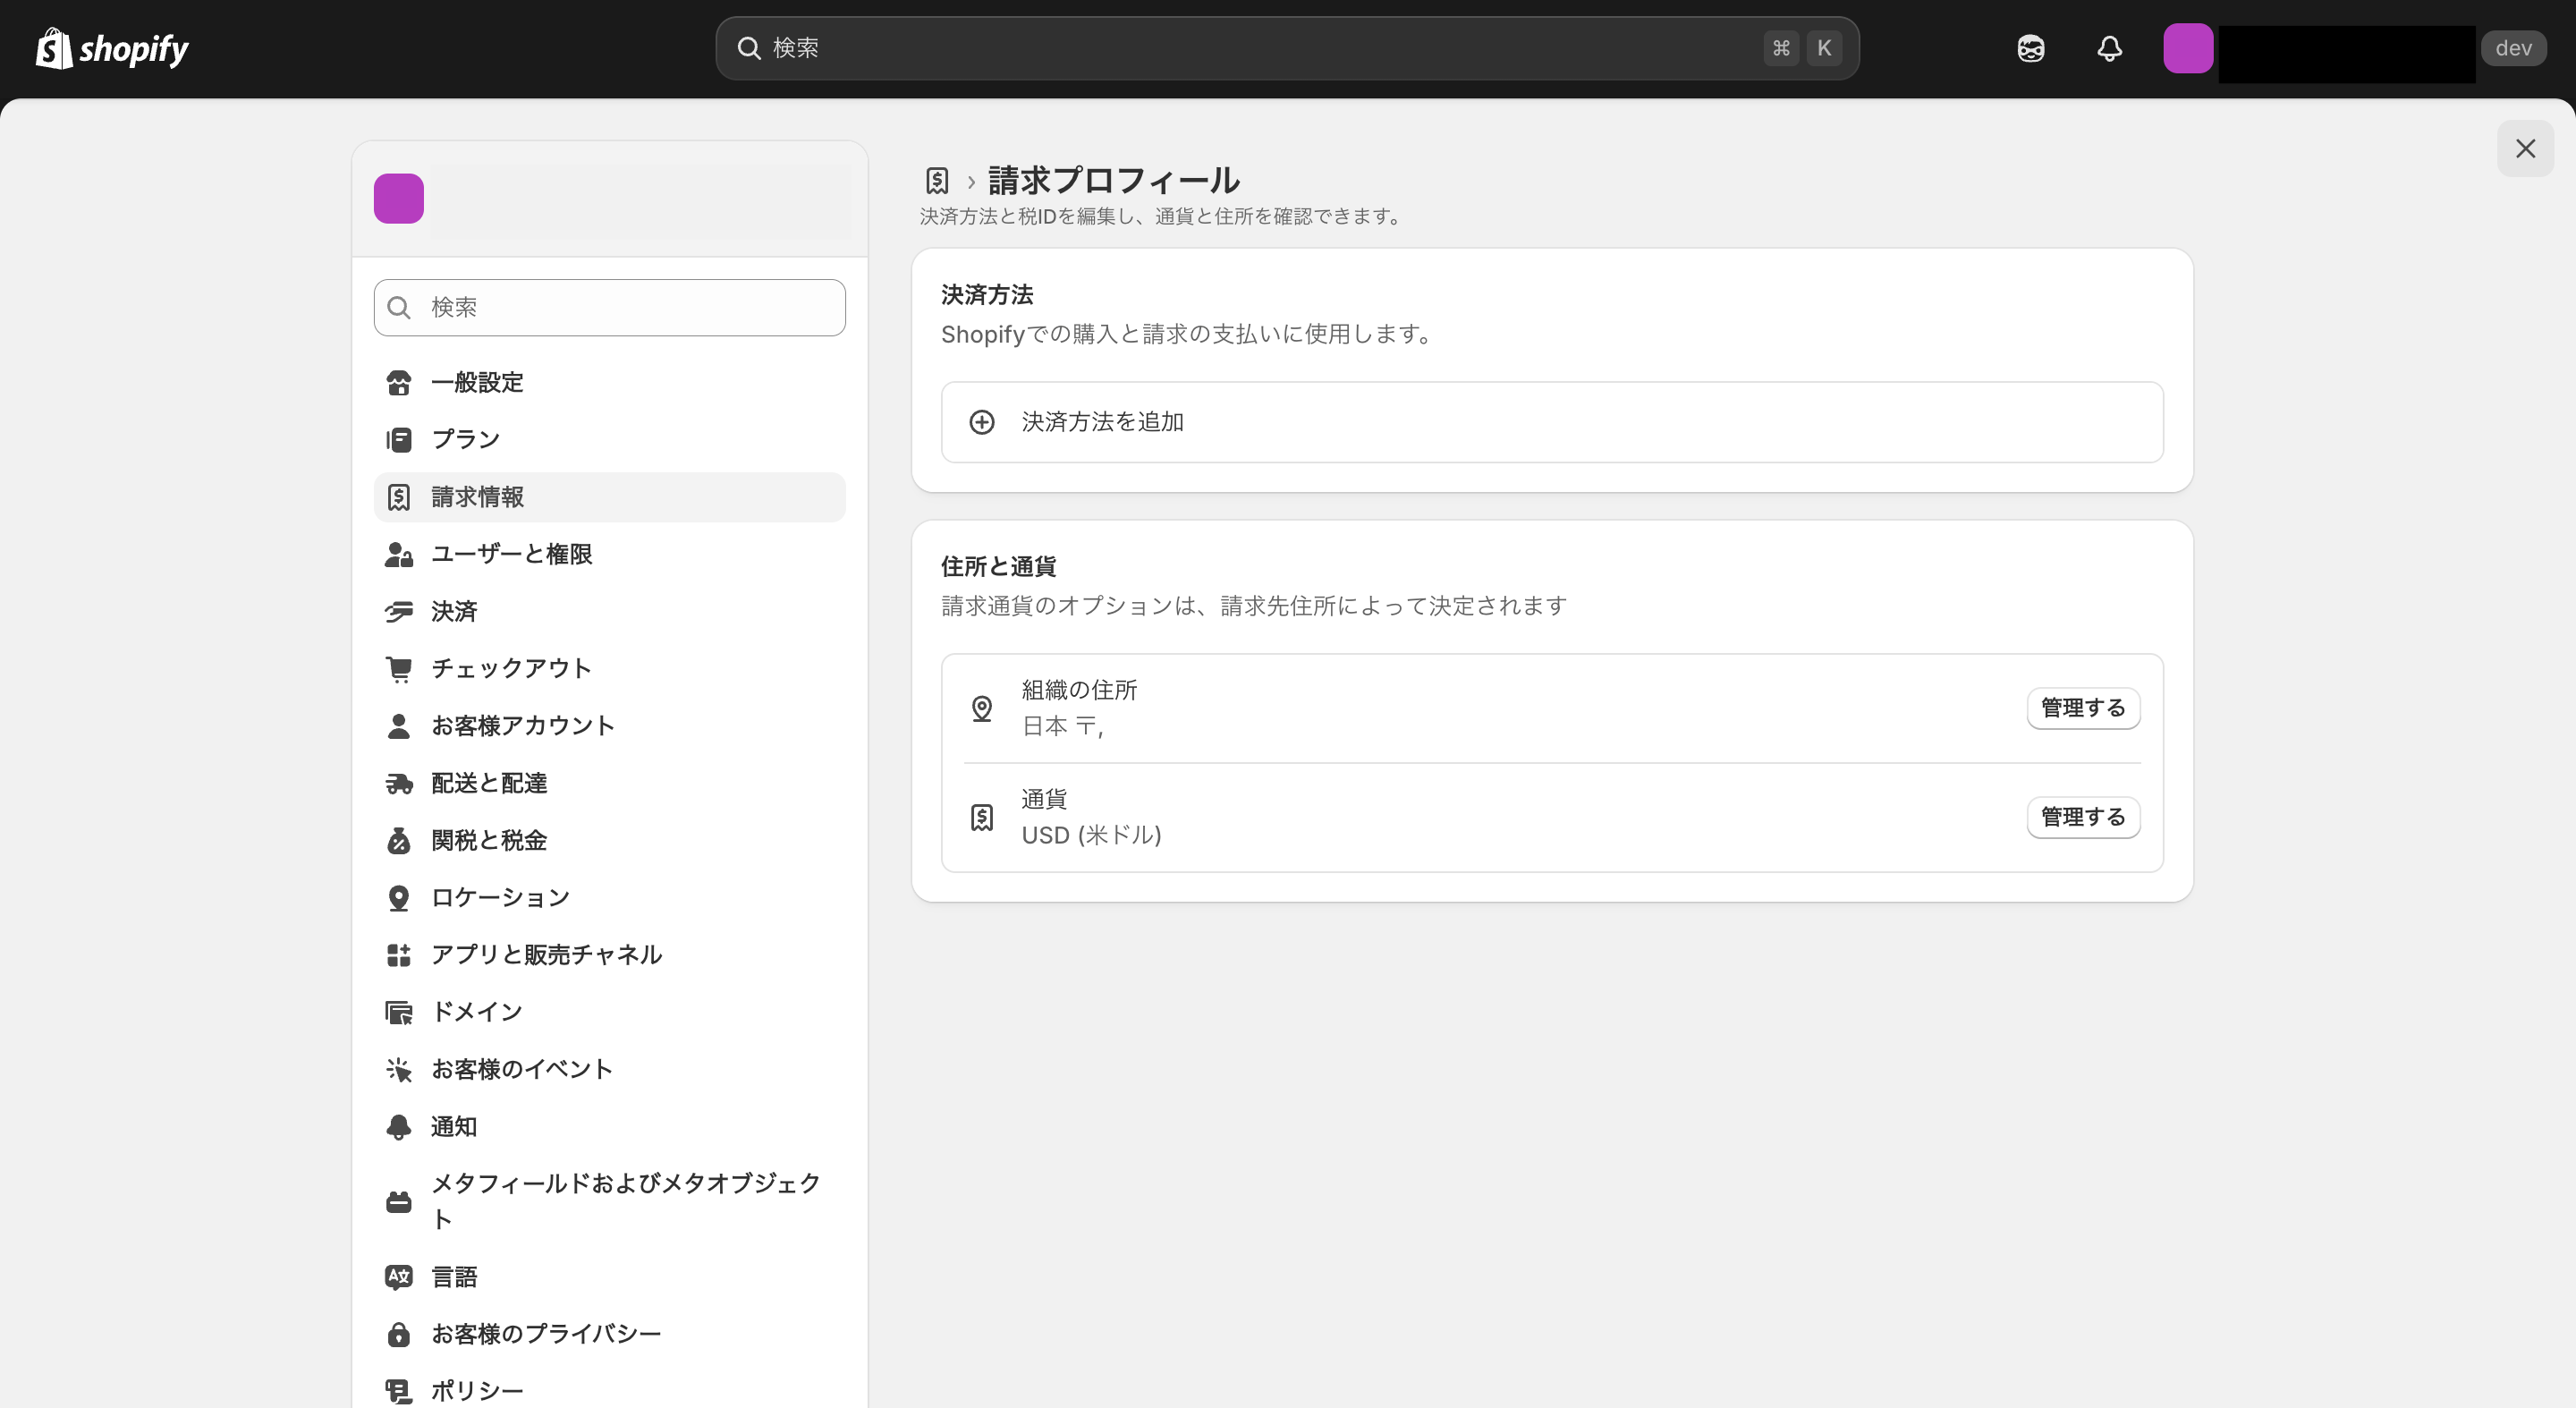
Task: Click the 関税と税金 money icon
Action: 398,840
